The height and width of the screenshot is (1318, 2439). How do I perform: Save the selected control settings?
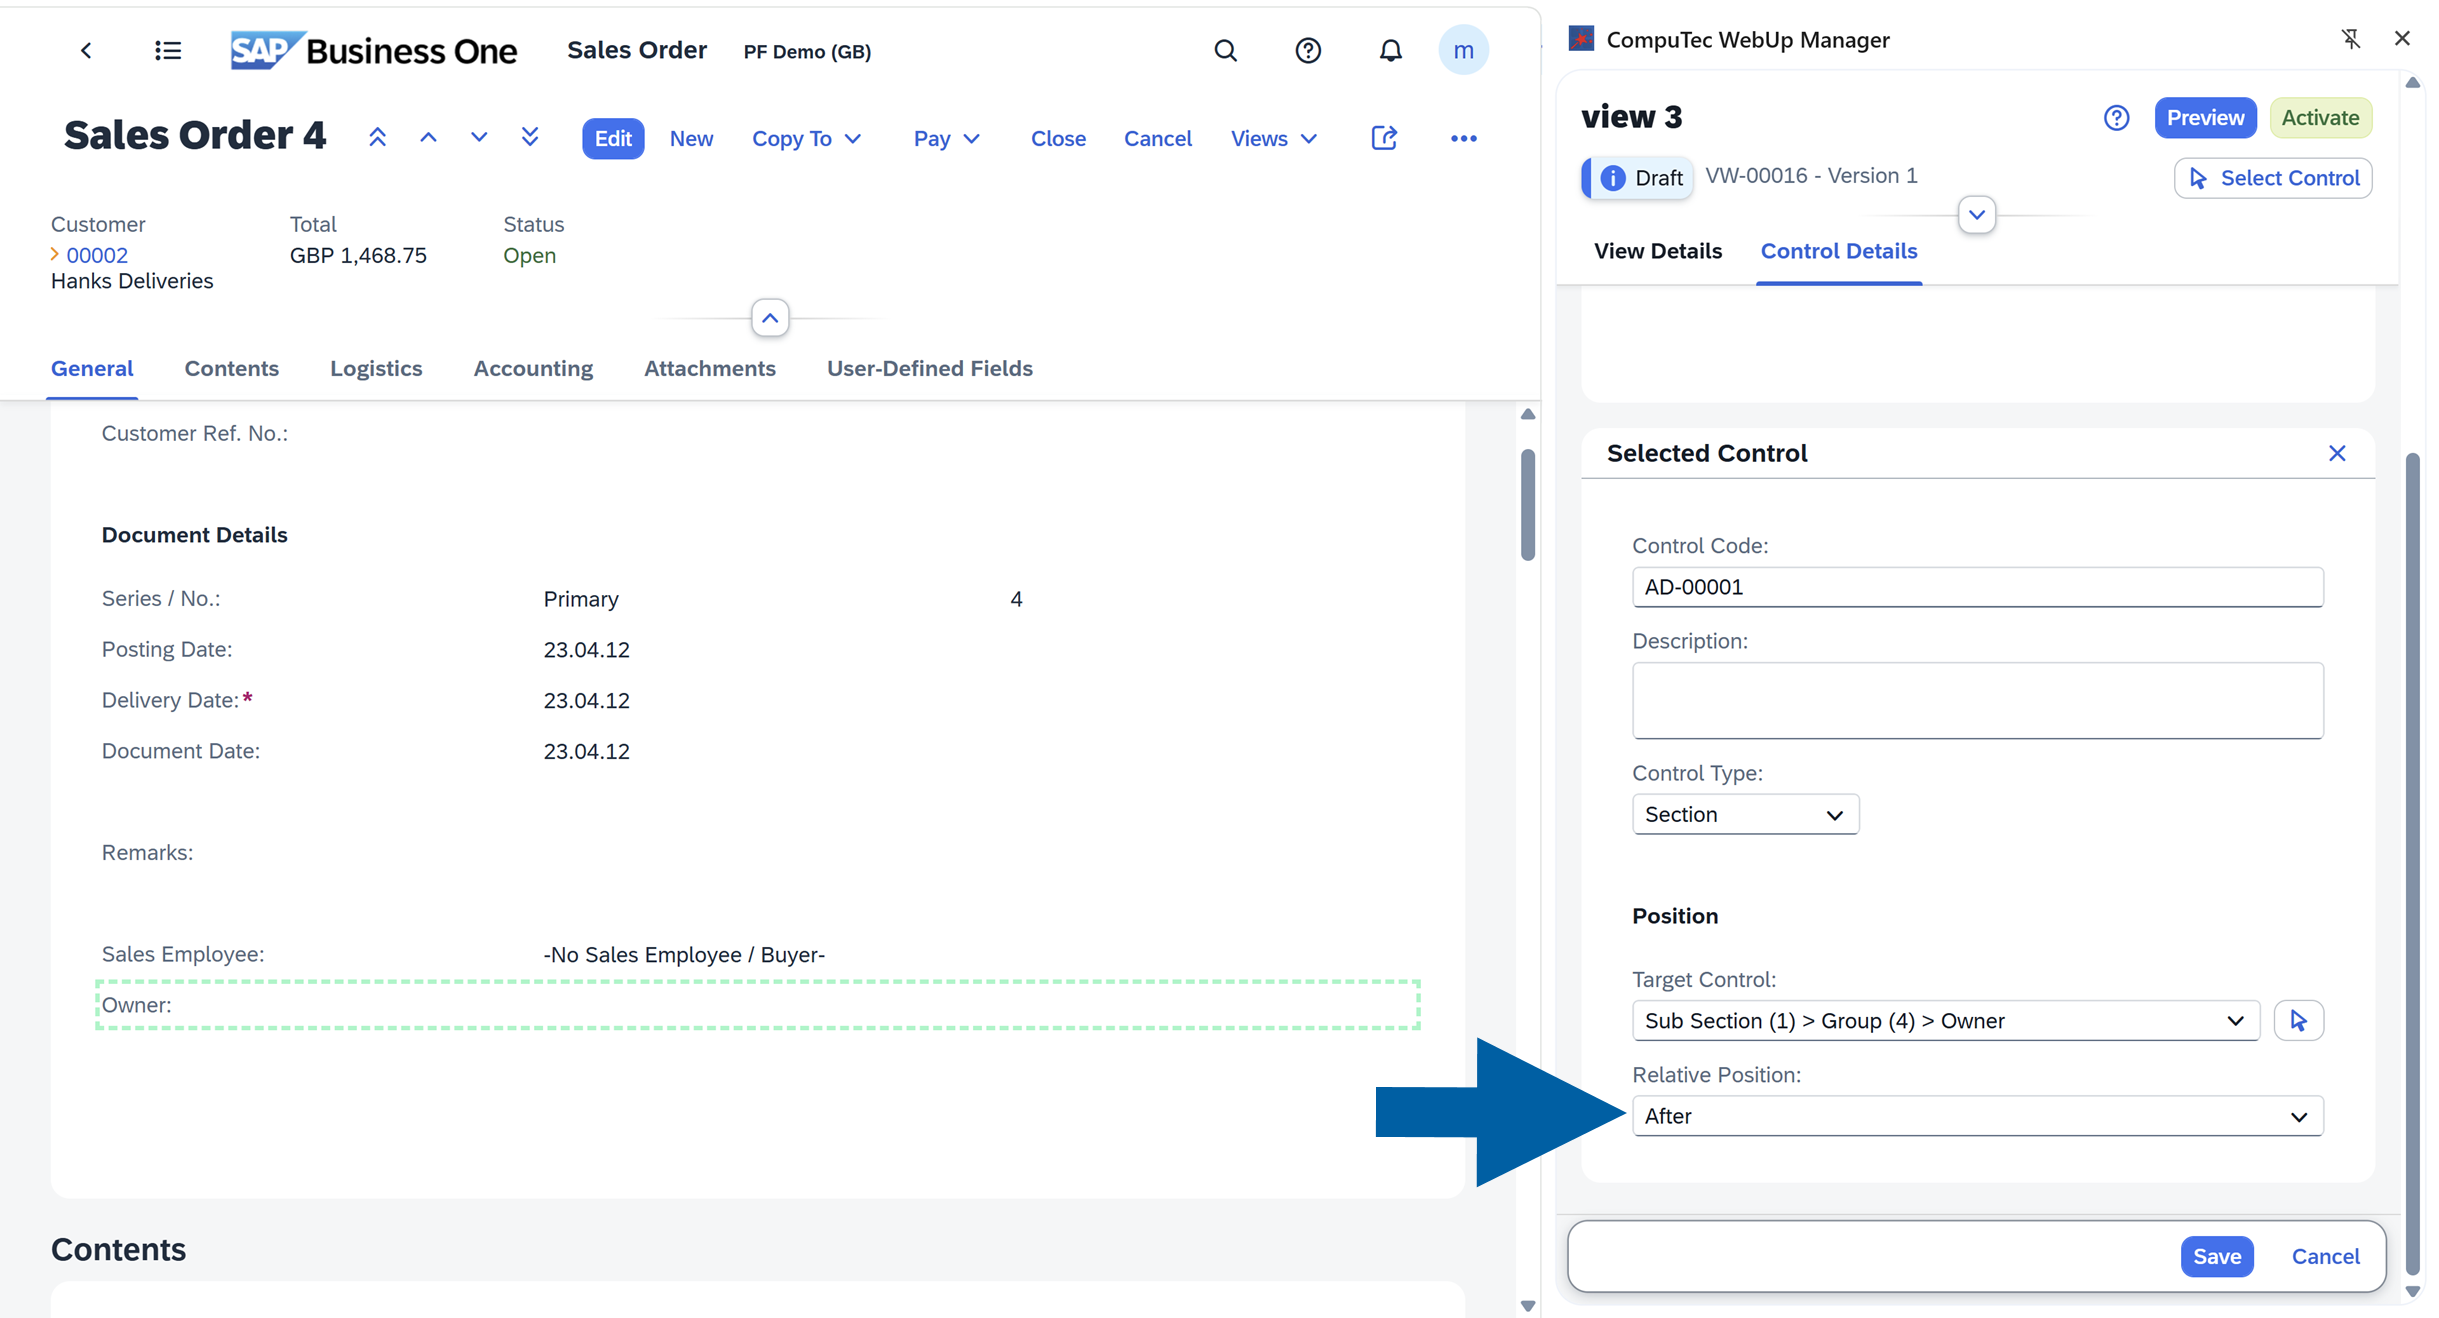click(x=2217, y=1257)
